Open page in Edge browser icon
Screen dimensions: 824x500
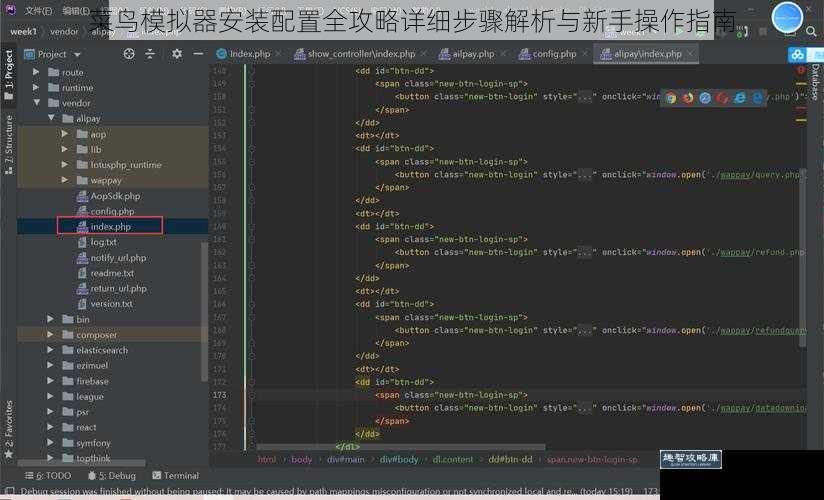tap(757, 98)
